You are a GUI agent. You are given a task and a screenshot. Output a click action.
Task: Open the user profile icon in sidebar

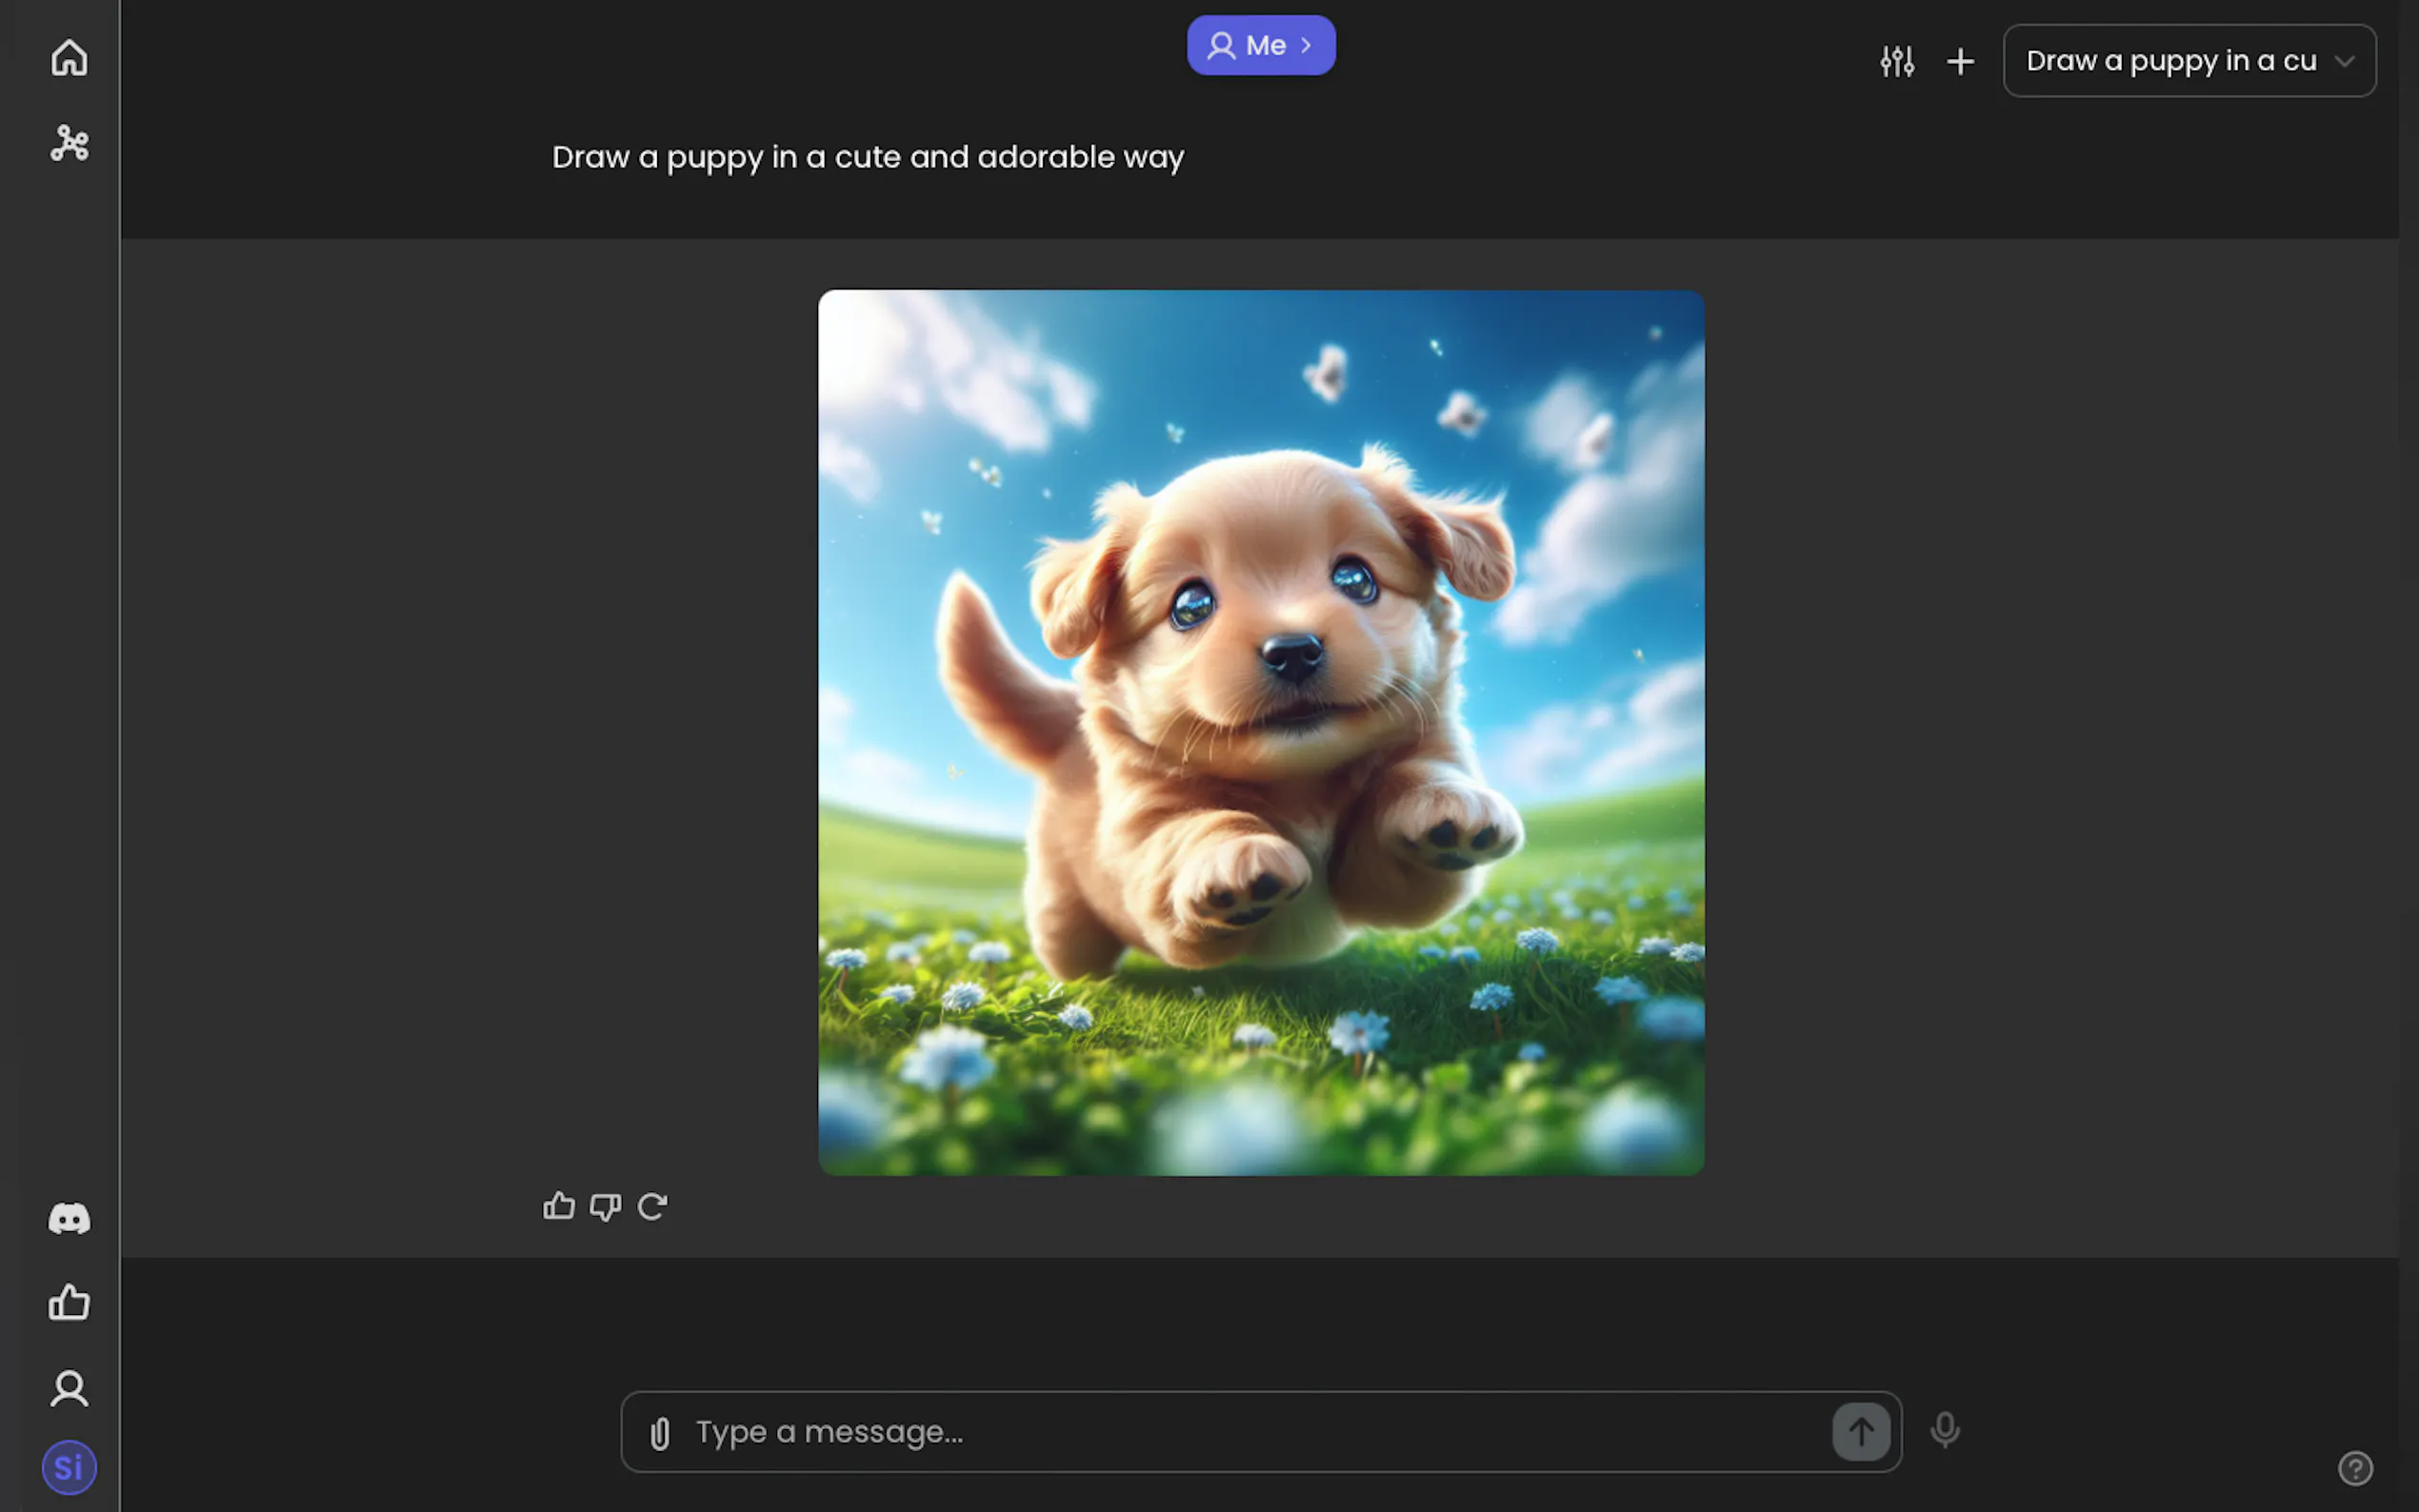coord(69,1388)
